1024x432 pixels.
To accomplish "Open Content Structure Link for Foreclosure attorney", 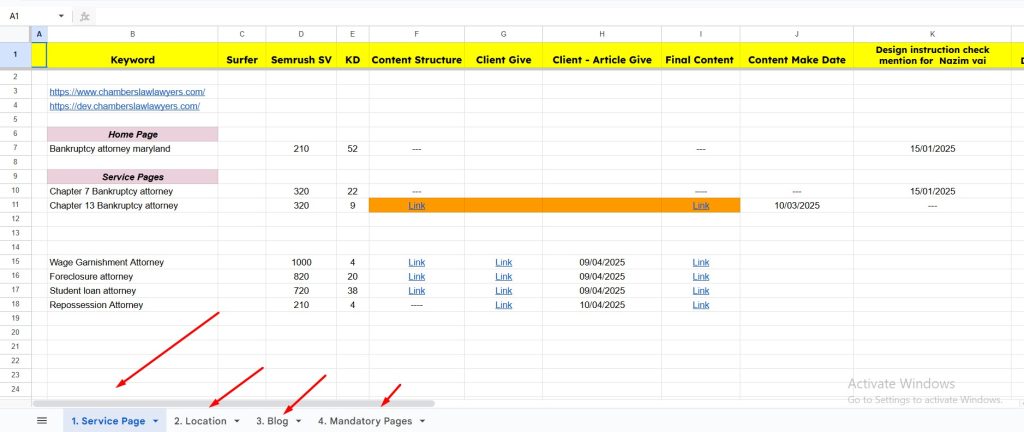I will click(x=417, y=277).
